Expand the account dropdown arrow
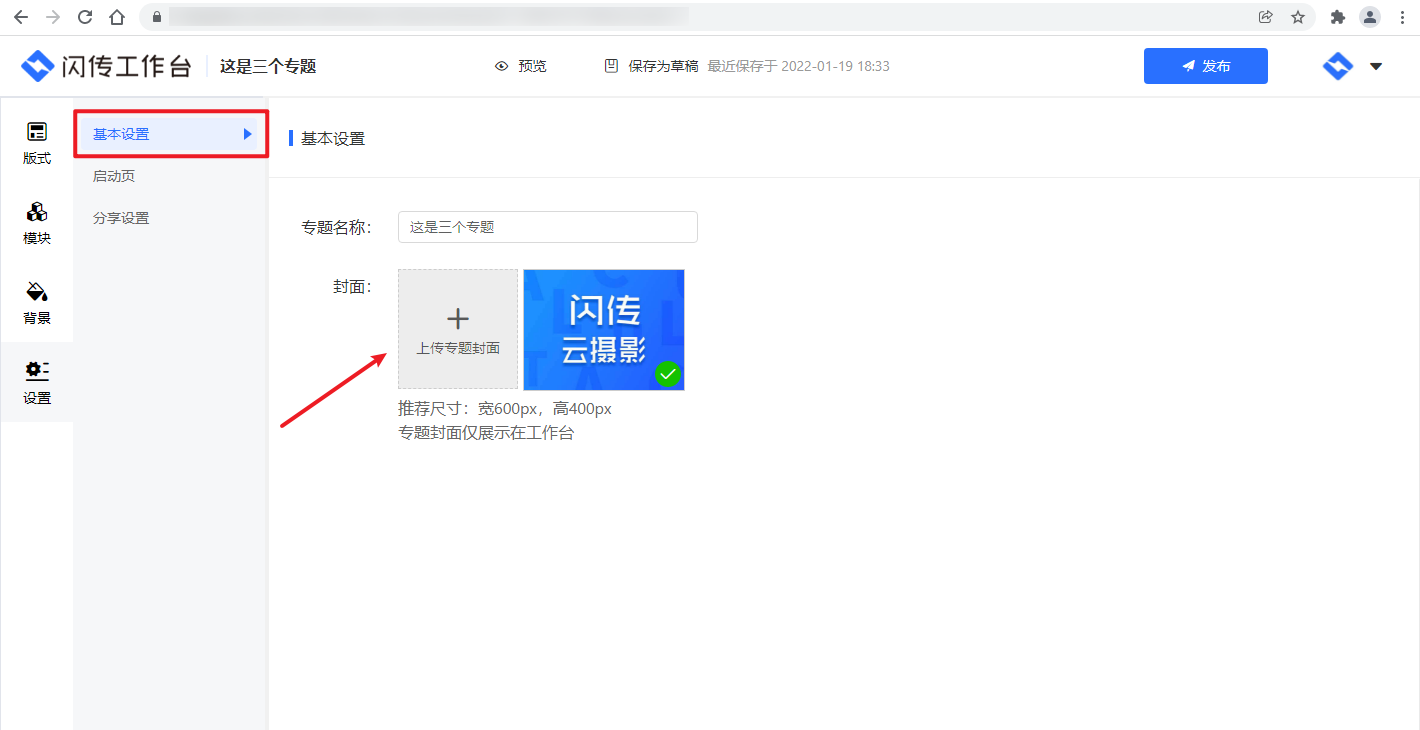The height and width of the screenshot is (730, 1420). [x=1376, y=67]
